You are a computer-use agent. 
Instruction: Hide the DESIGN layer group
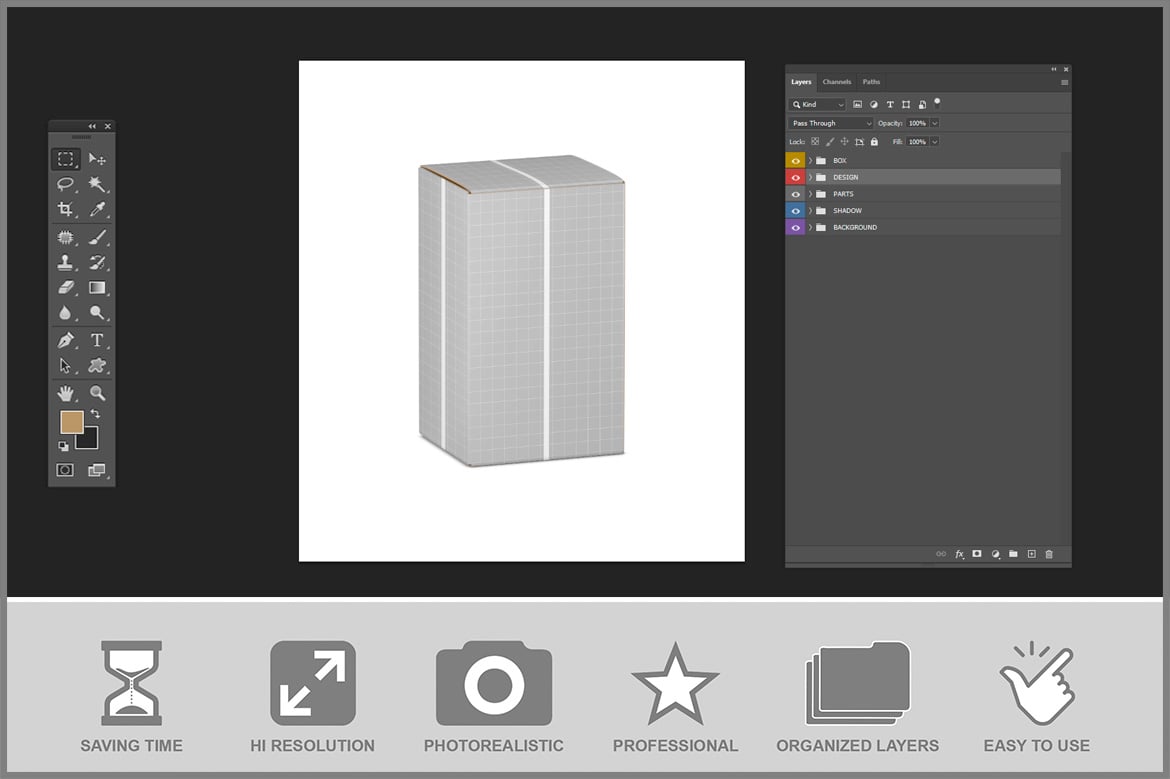click(x=795, y=178)
